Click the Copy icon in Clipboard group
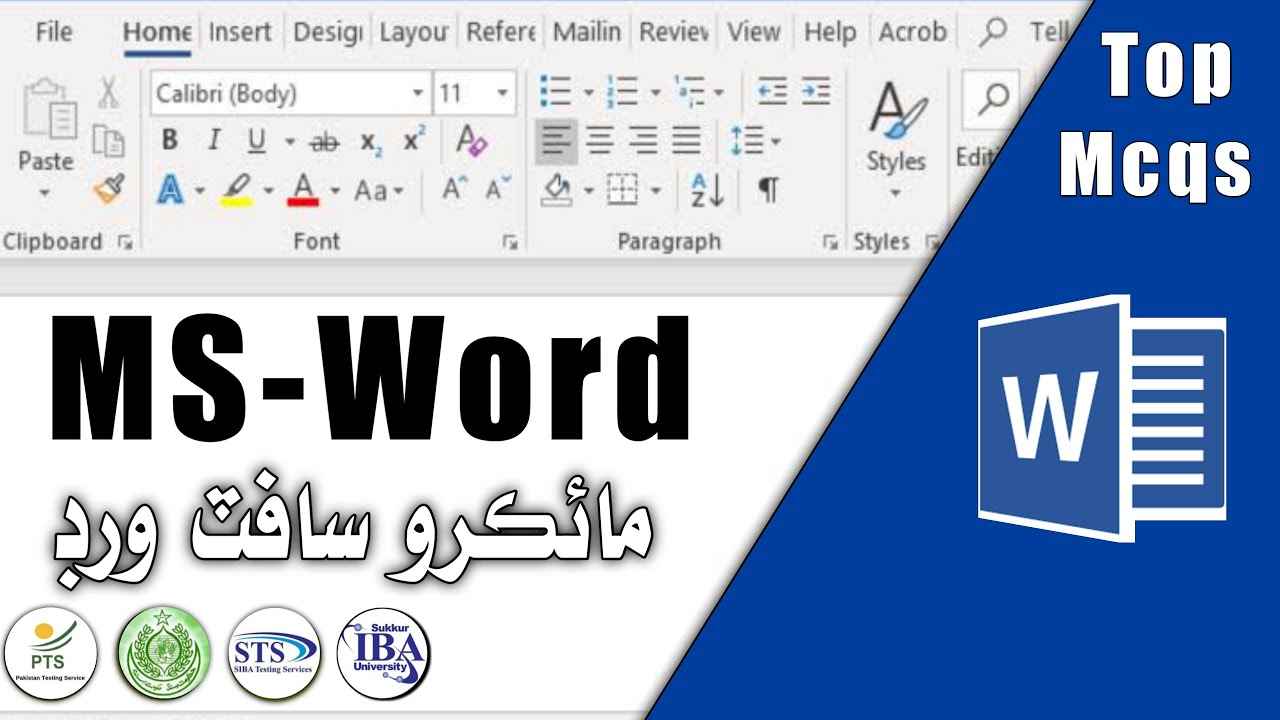The height and width of the screenshot is (720, 1280). 108,140
